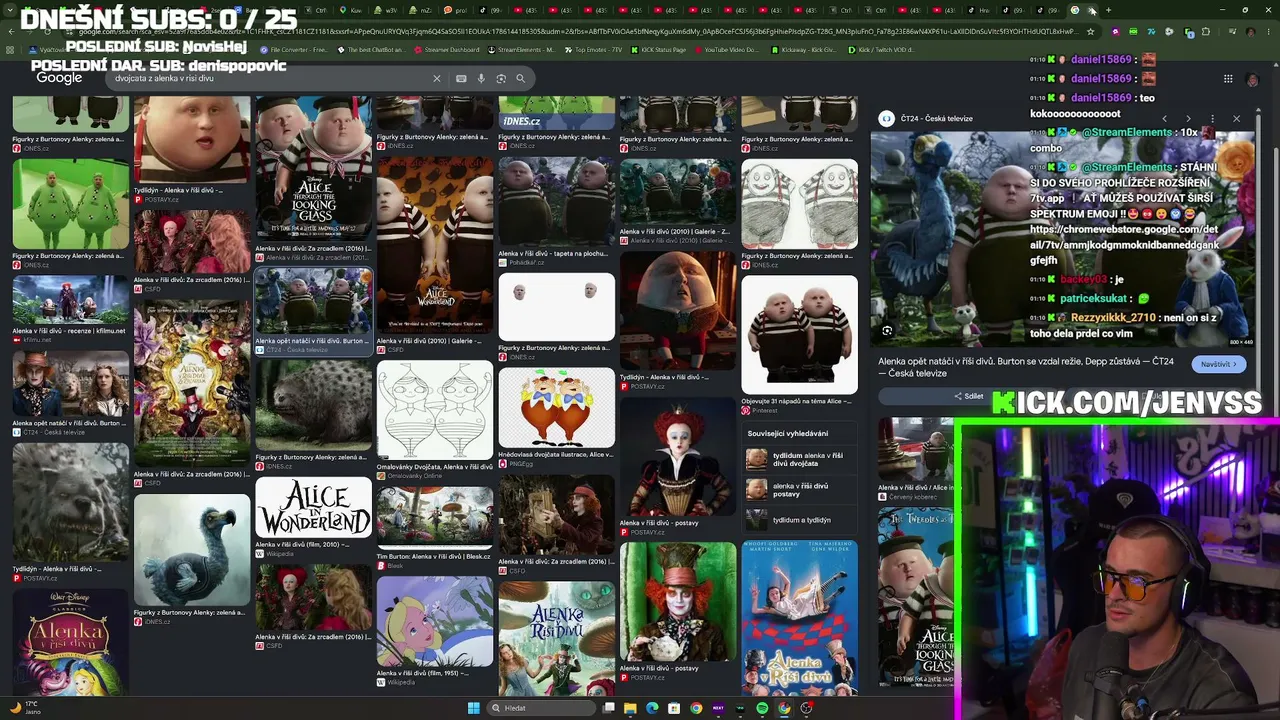Screen dimensions: 1280x720
Task: Open the Alice in Wonderland orange Cheshire poster
Action: tap(435, 247)
